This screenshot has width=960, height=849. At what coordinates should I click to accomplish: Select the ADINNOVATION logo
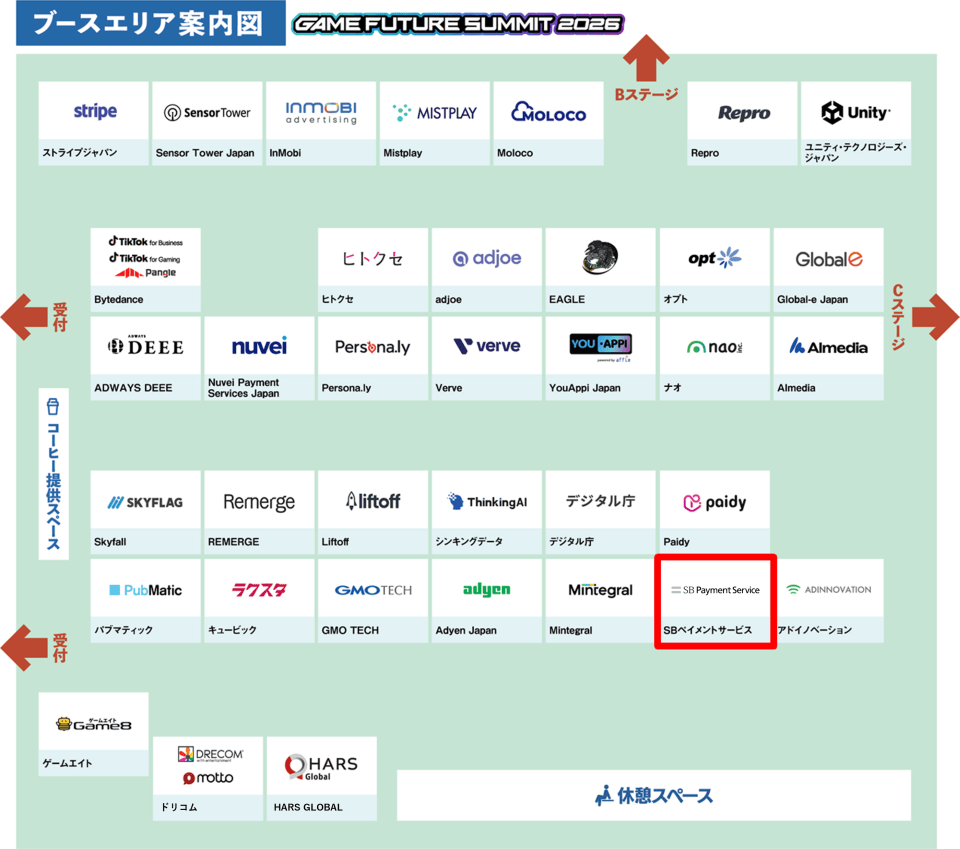tap(828, 589)
